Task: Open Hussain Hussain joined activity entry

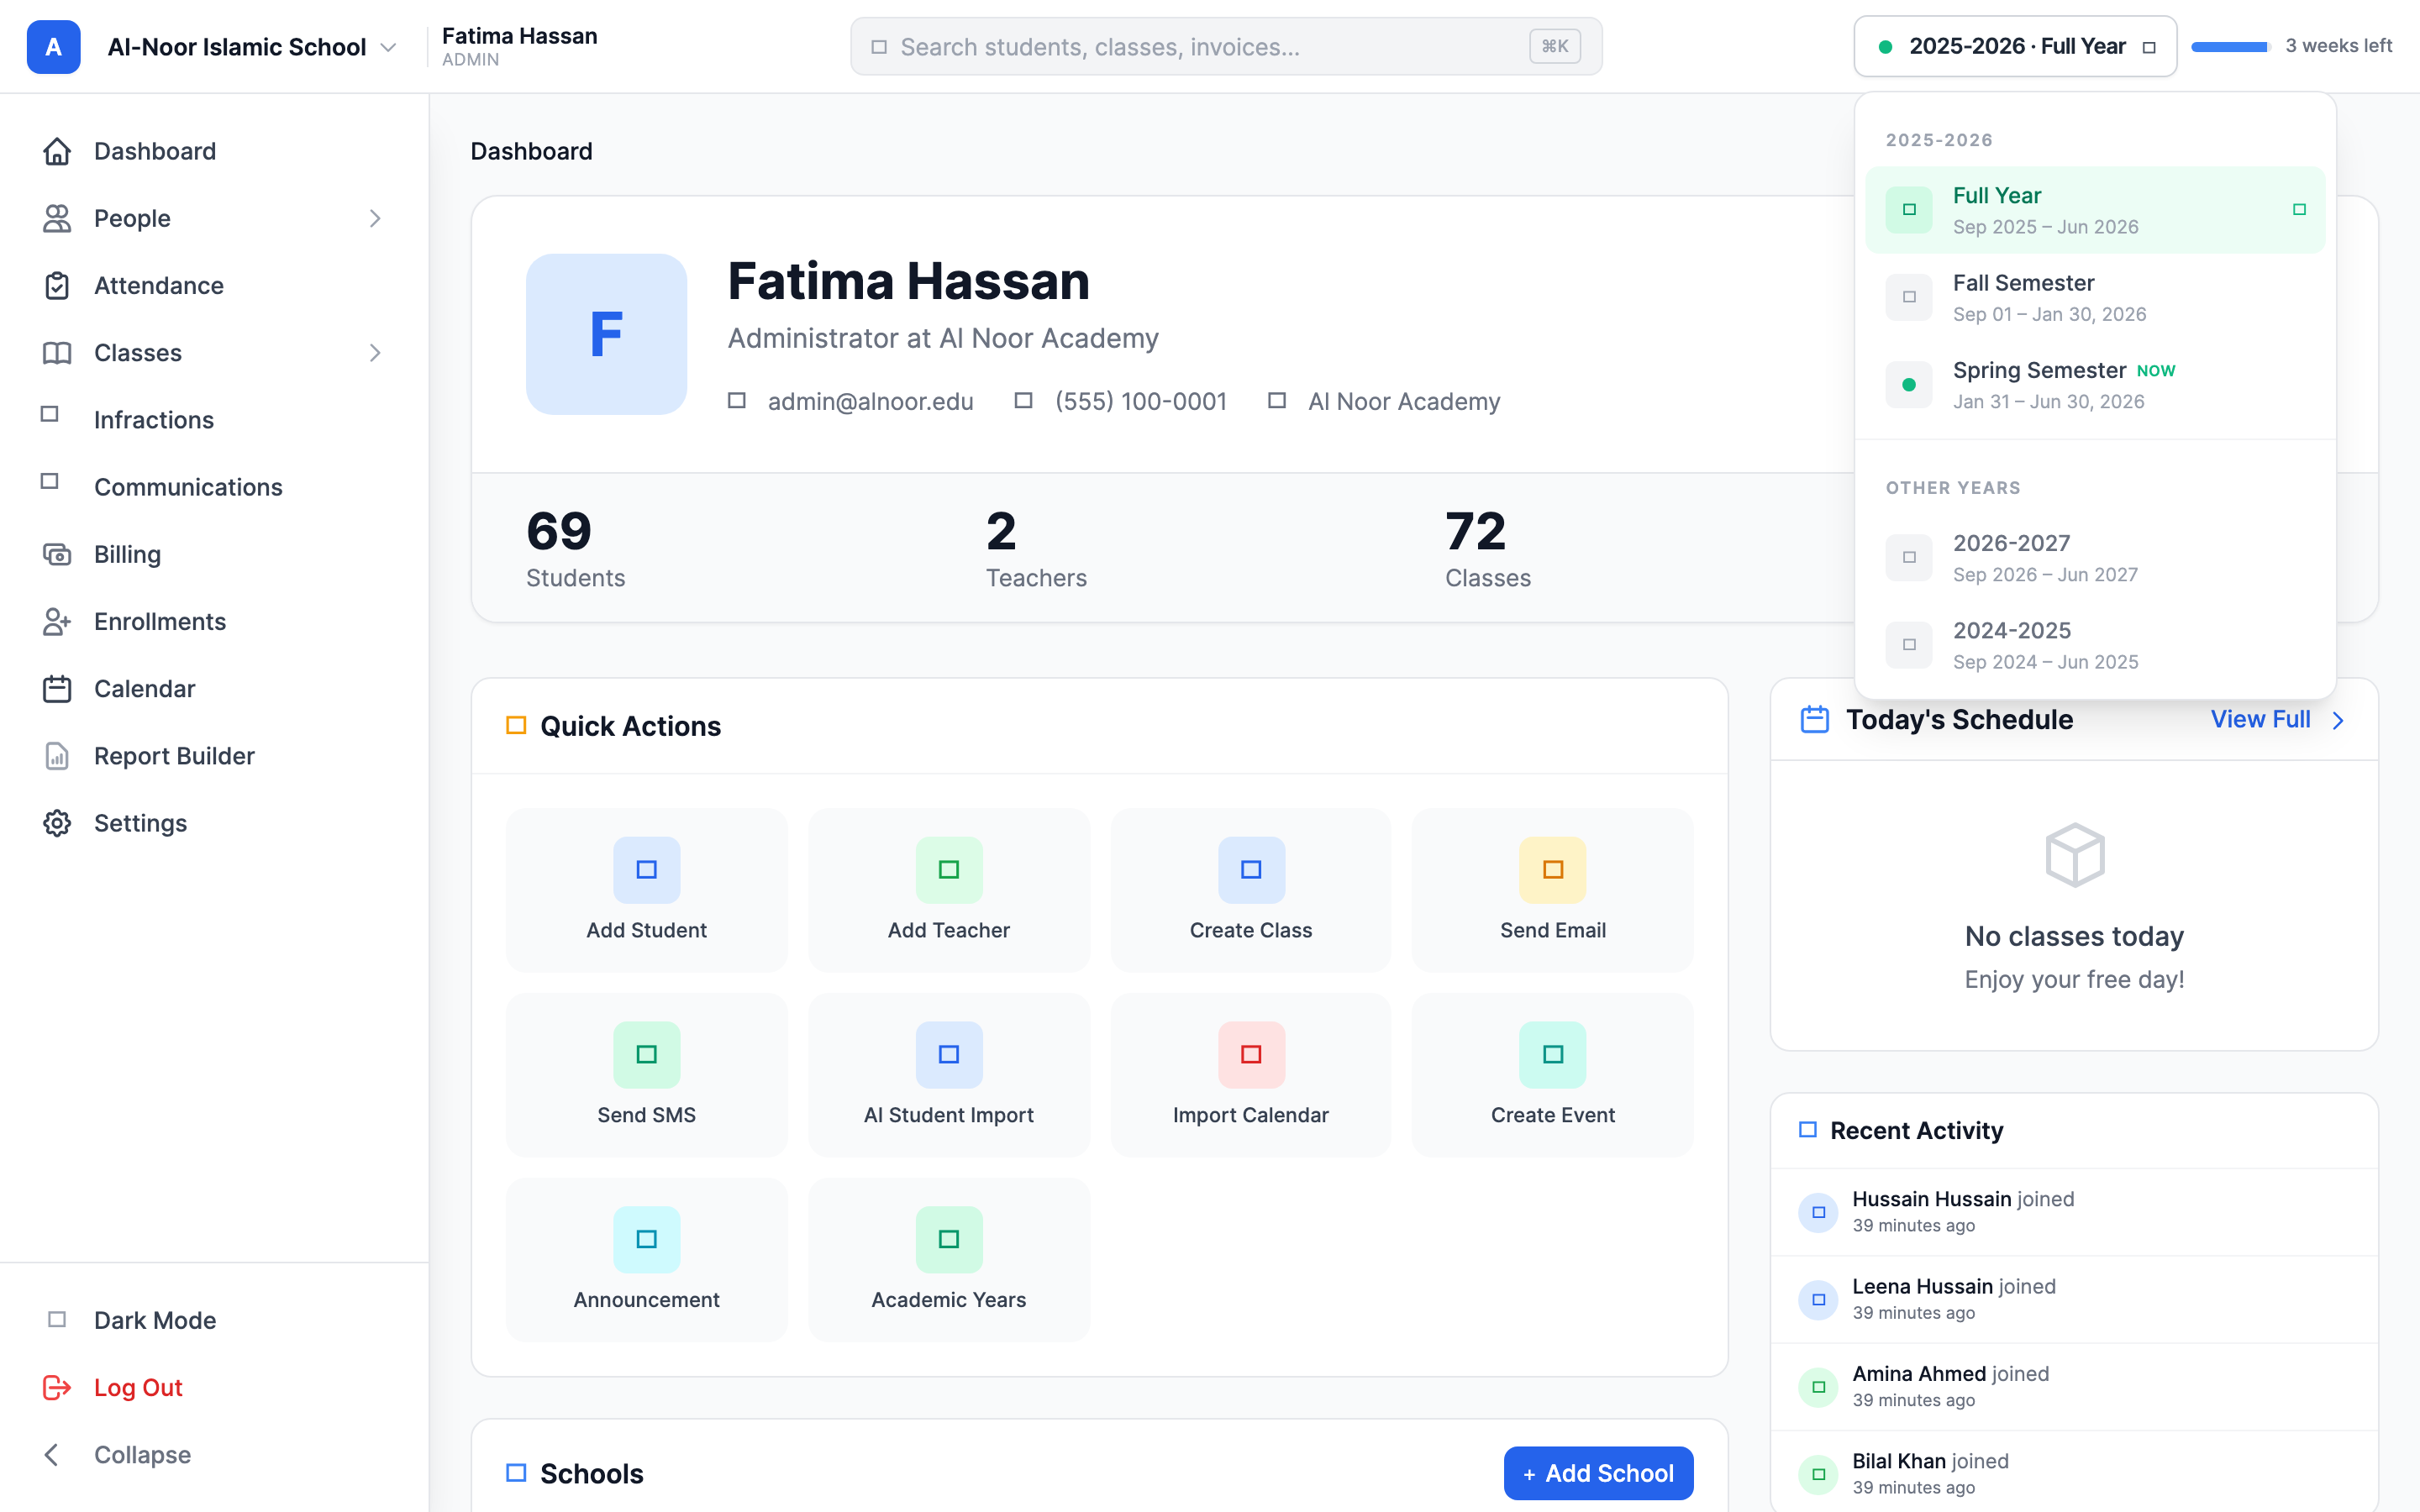Action: click(x=2074, y=1211)
